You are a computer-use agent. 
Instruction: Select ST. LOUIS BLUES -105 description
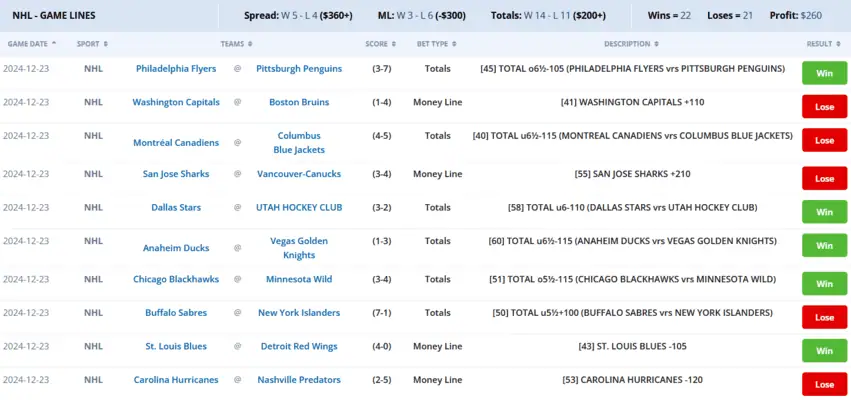pos(632,347)
